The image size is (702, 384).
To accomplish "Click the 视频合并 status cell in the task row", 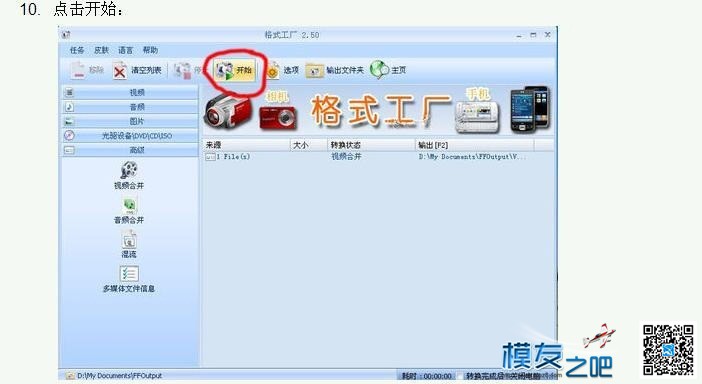I will click(x=346, y=157).
